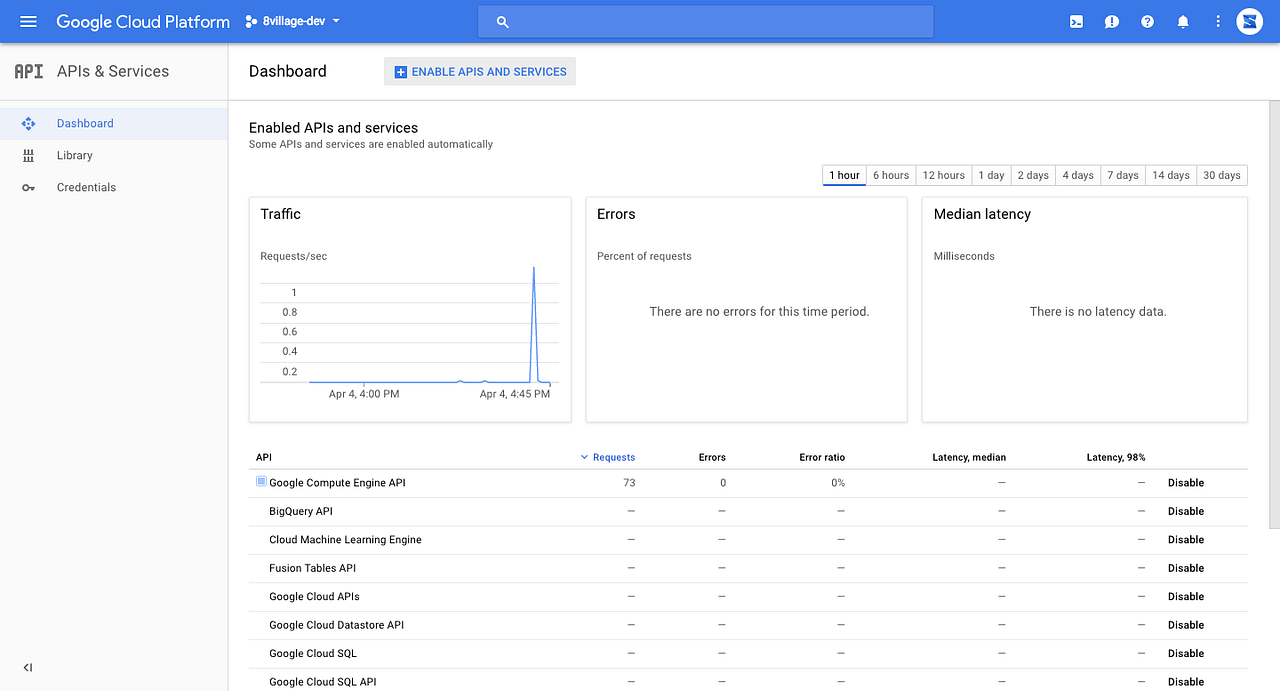Open the Send feedback dialog
The width and height of the screenshot is (1280, 691).
(1111, 21)
